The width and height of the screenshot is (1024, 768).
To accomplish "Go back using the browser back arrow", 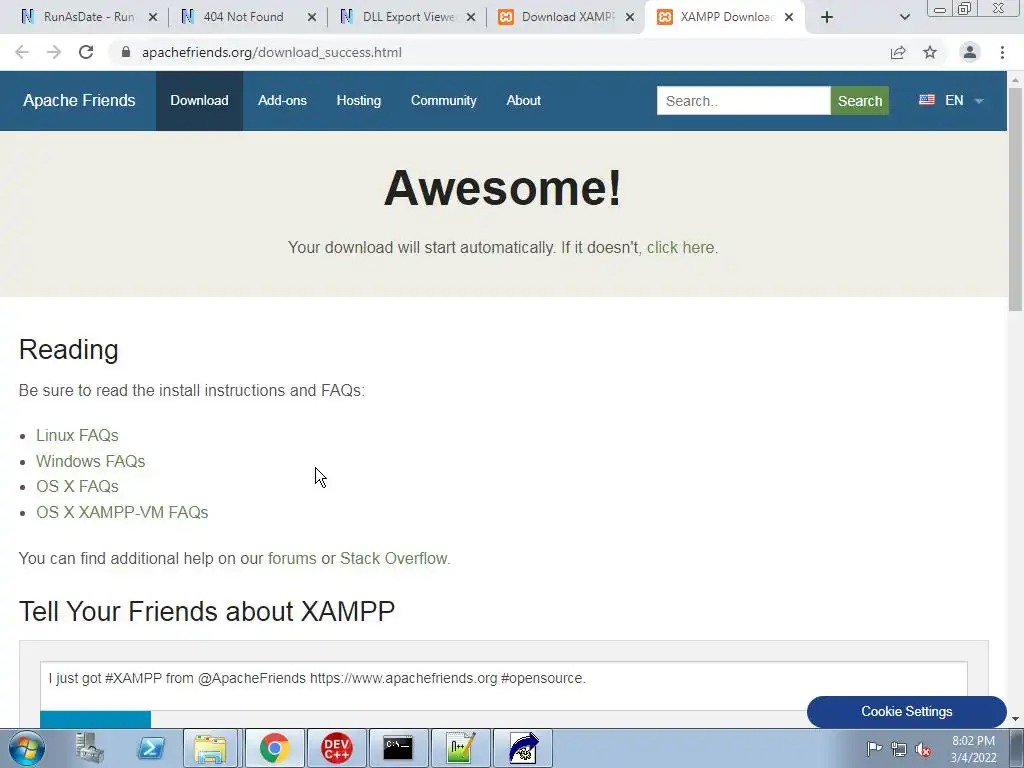I will click(x=22, y=52).
